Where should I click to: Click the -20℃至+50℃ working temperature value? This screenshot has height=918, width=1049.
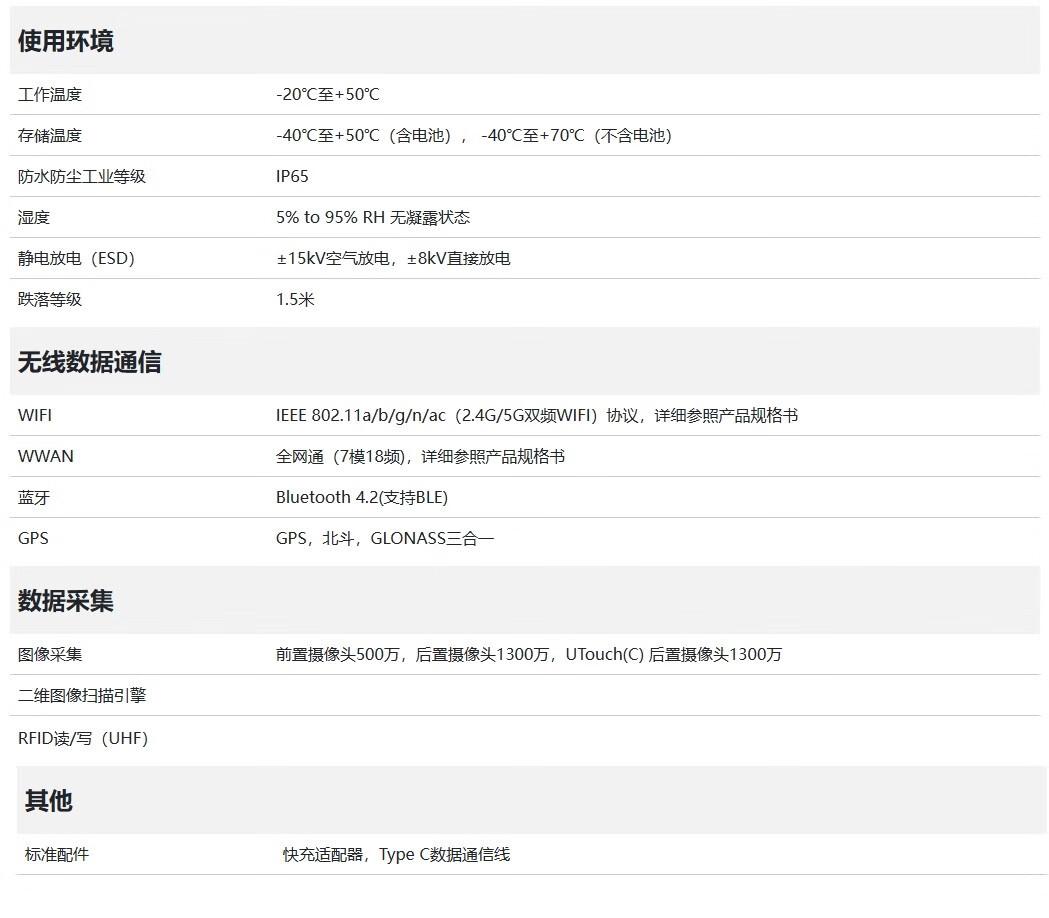pos(328,95)
